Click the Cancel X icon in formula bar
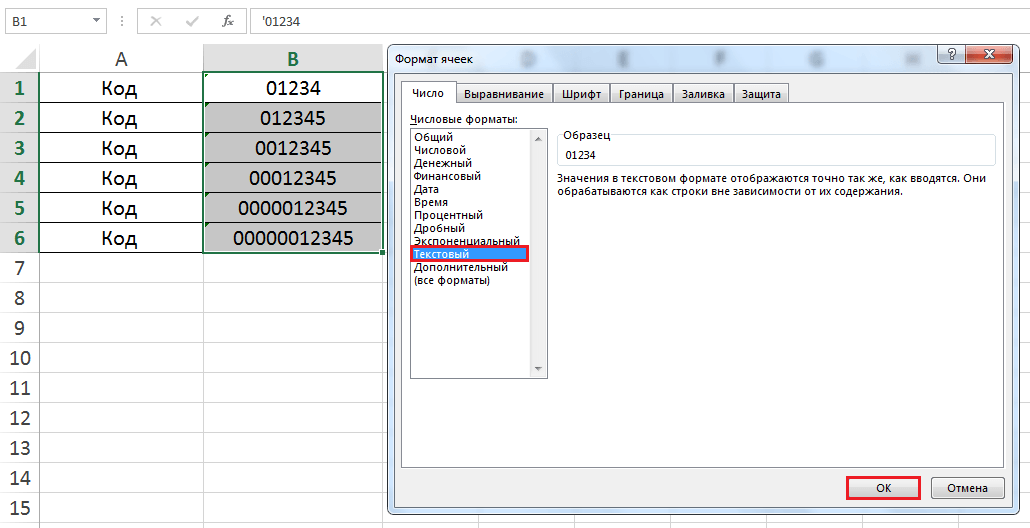 [157, 20]
